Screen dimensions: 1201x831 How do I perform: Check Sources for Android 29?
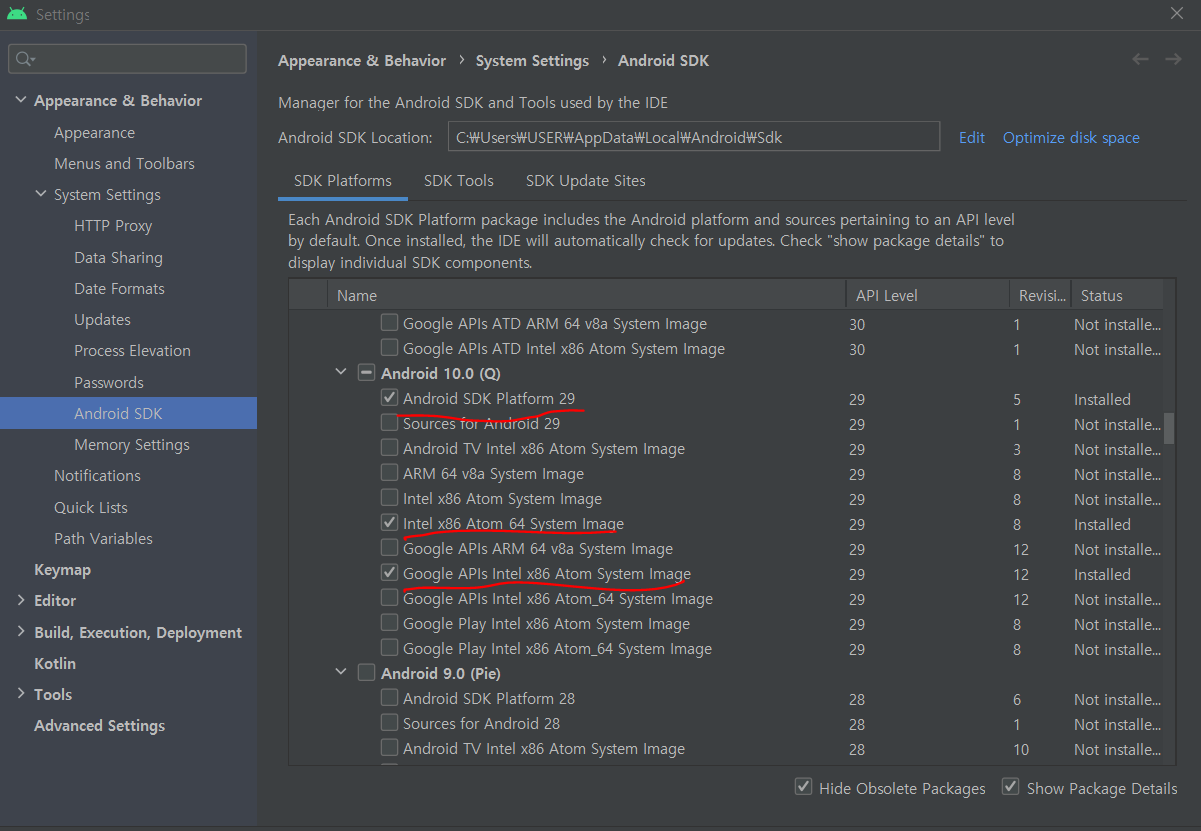click(x=389, y=423)
